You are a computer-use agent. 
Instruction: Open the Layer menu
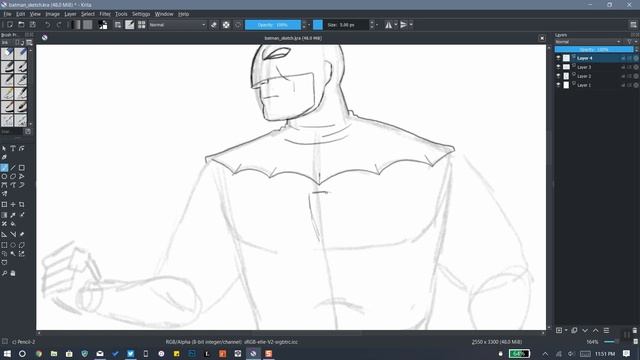[x=70, y=14]
